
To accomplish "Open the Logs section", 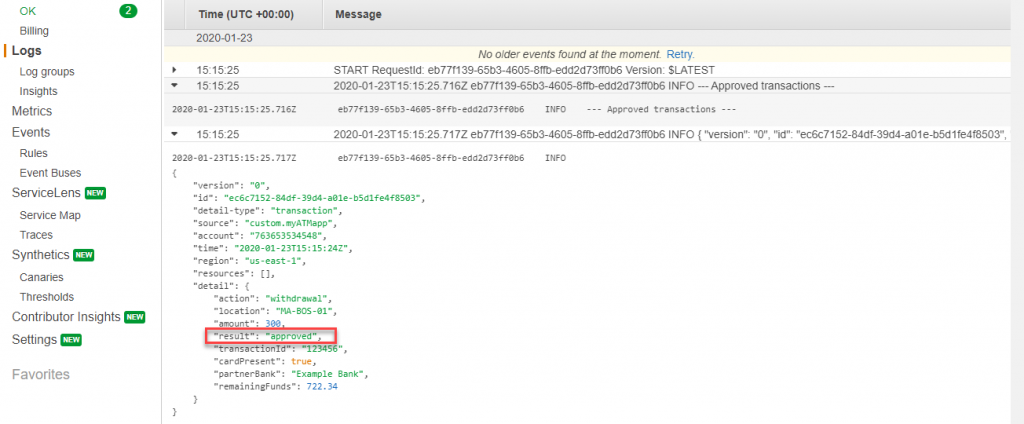I will coord(27,51).
